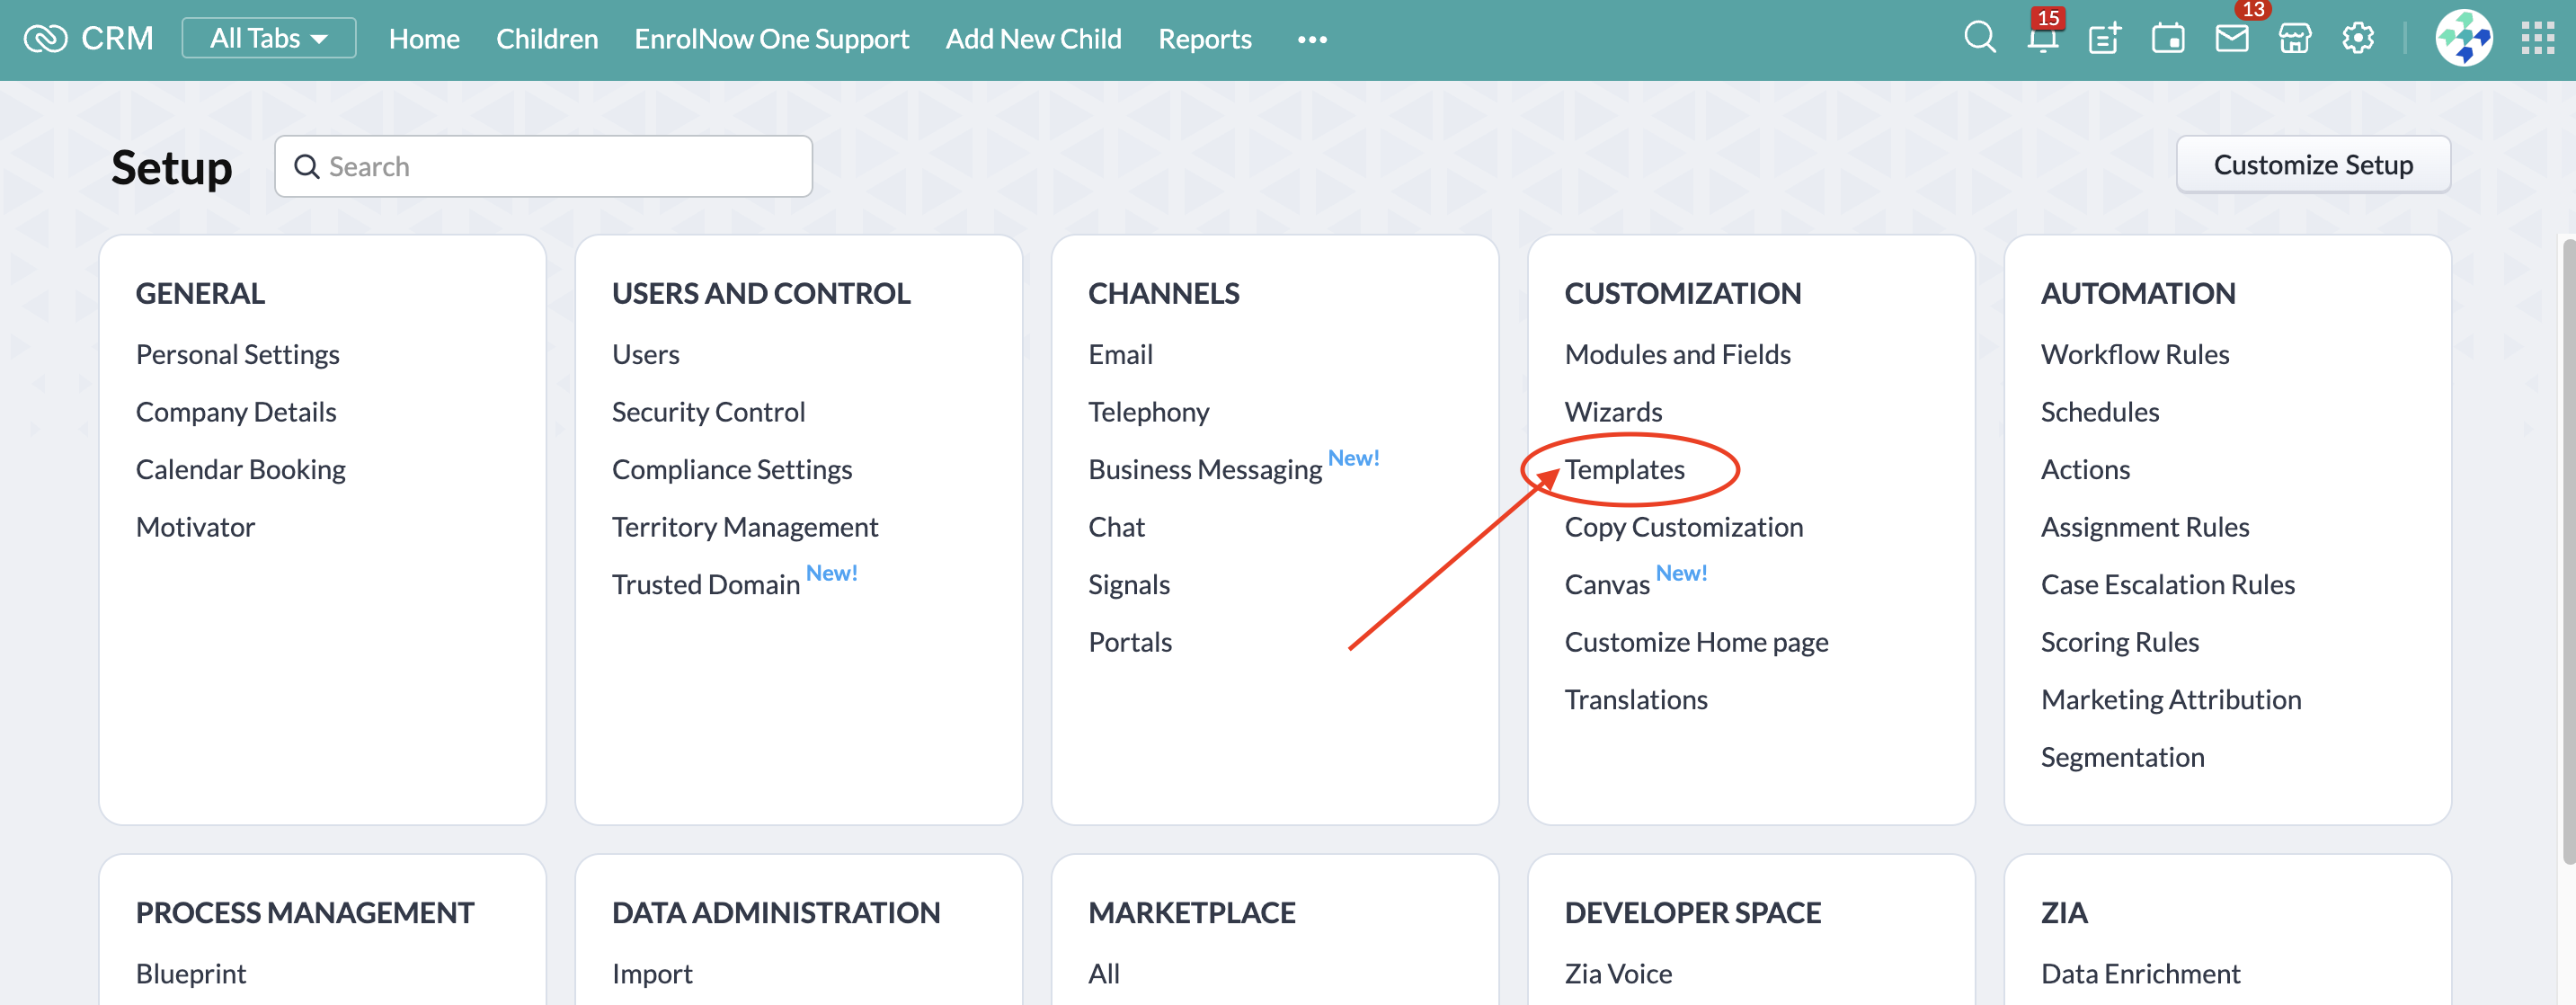Open the calendar icon in header
This screenshot has height=1005, width=2576.
tap(2167, 39)
